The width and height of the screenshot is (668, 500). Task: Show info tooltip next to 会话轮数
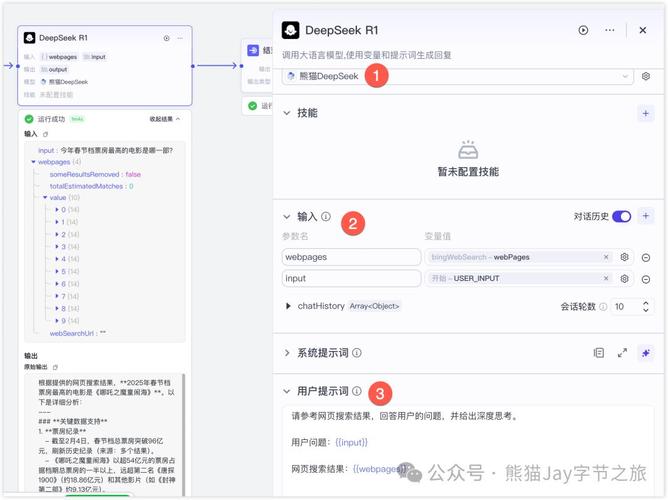(x=603, y=307)
